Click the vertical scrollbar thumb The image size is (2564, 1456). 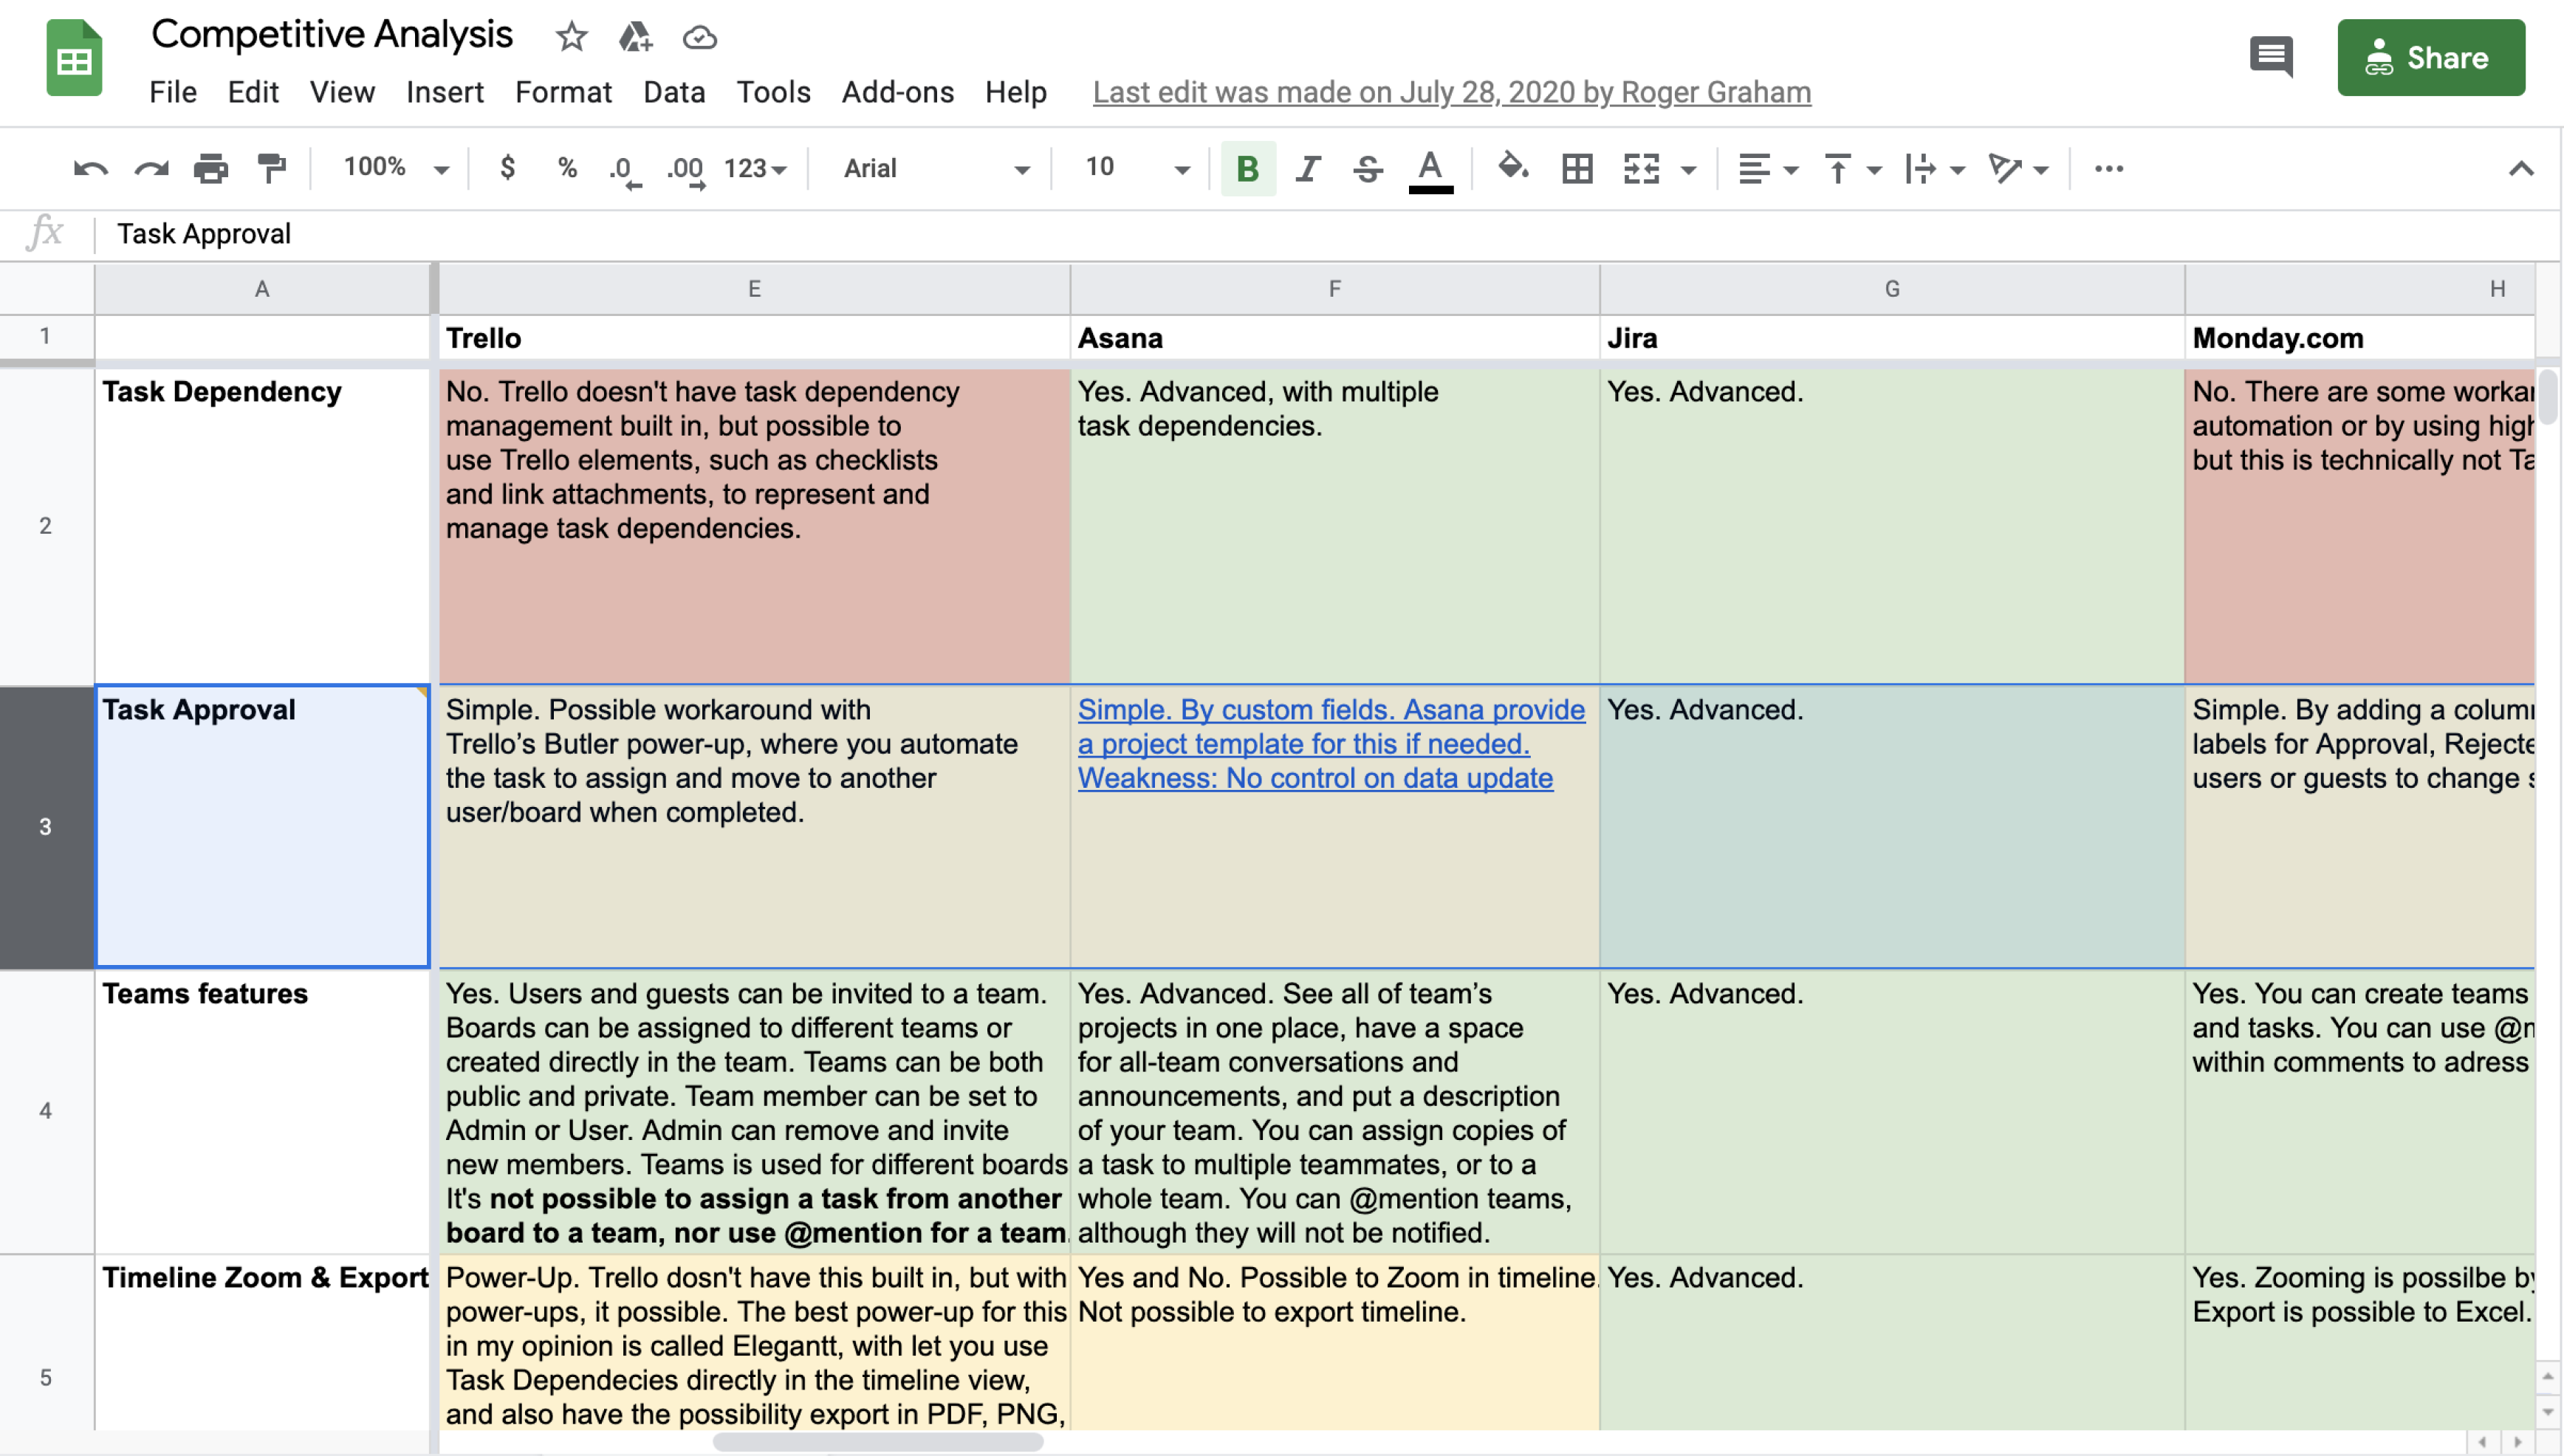point(2548,397)
